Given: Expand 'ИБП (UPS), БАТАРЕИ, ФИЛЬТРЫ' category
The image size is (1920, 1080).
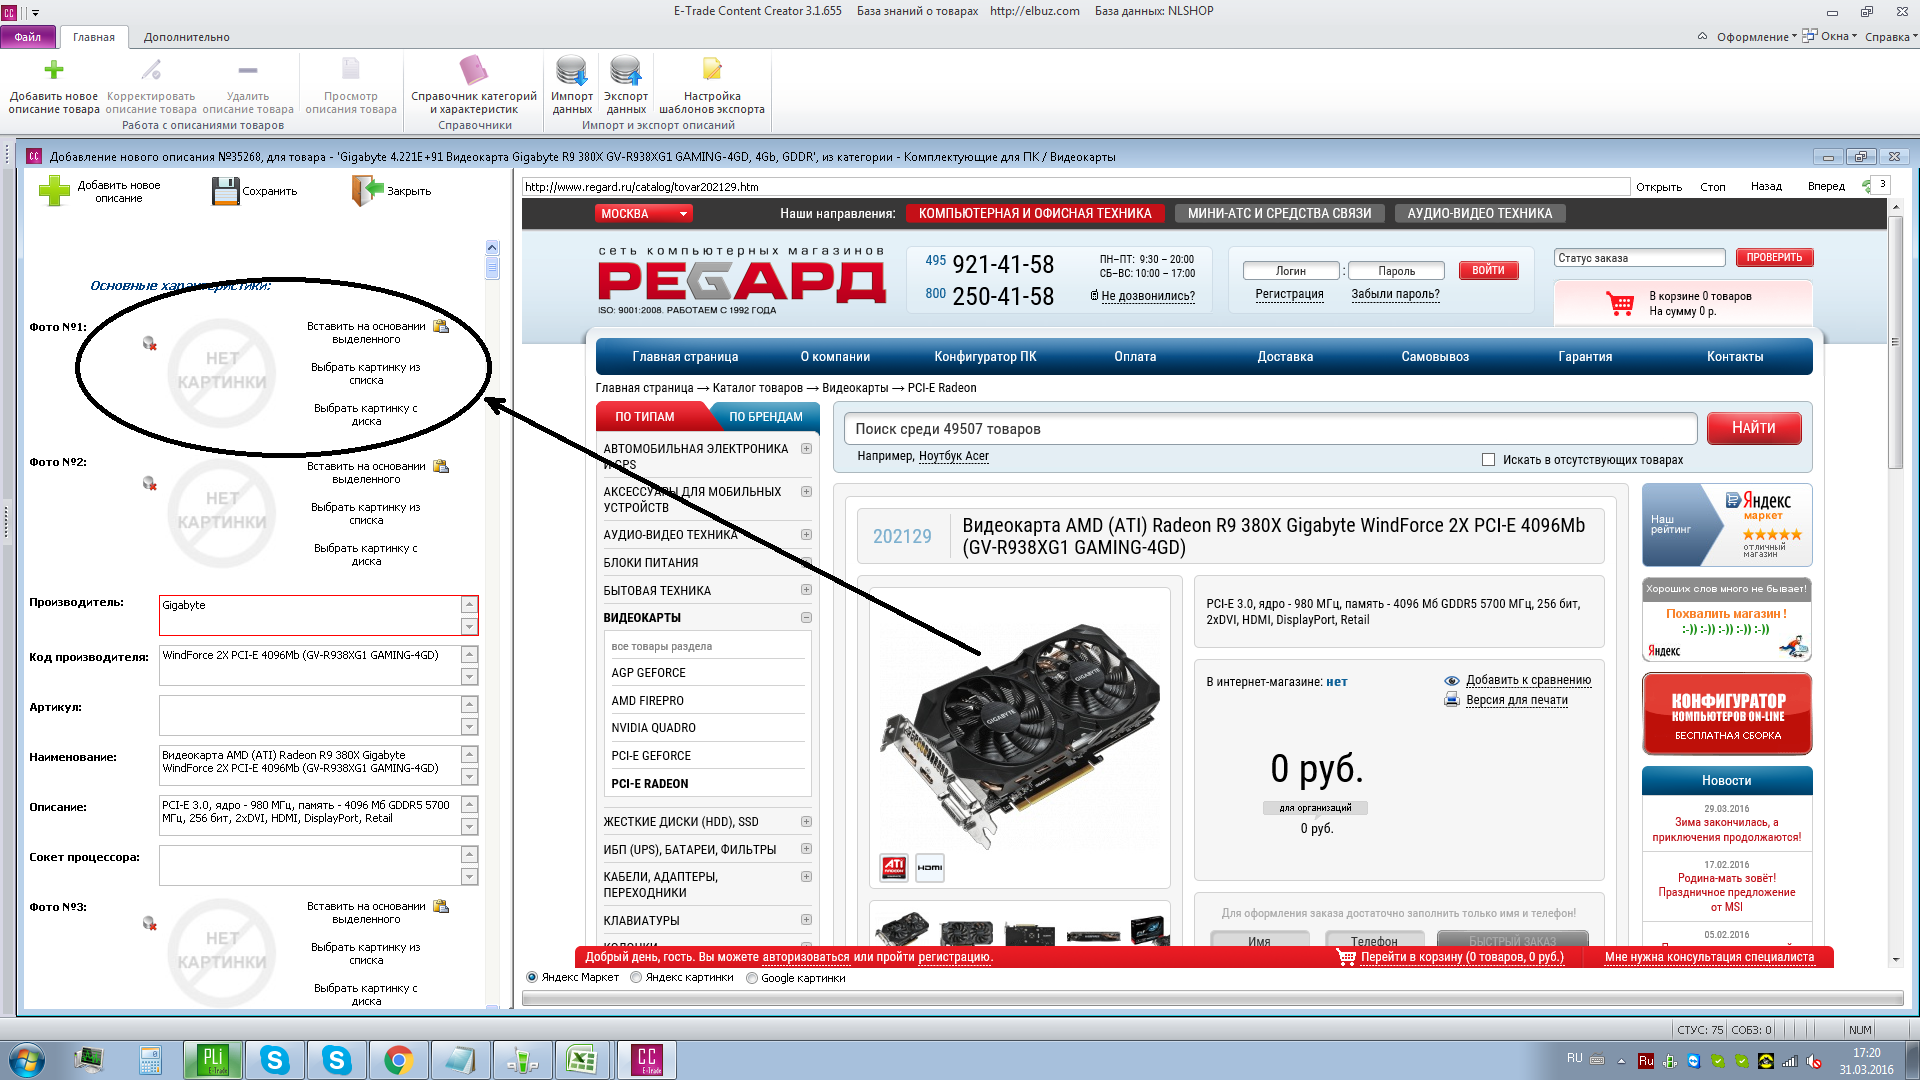Looking at the screenshot, I should coord(806,849).
